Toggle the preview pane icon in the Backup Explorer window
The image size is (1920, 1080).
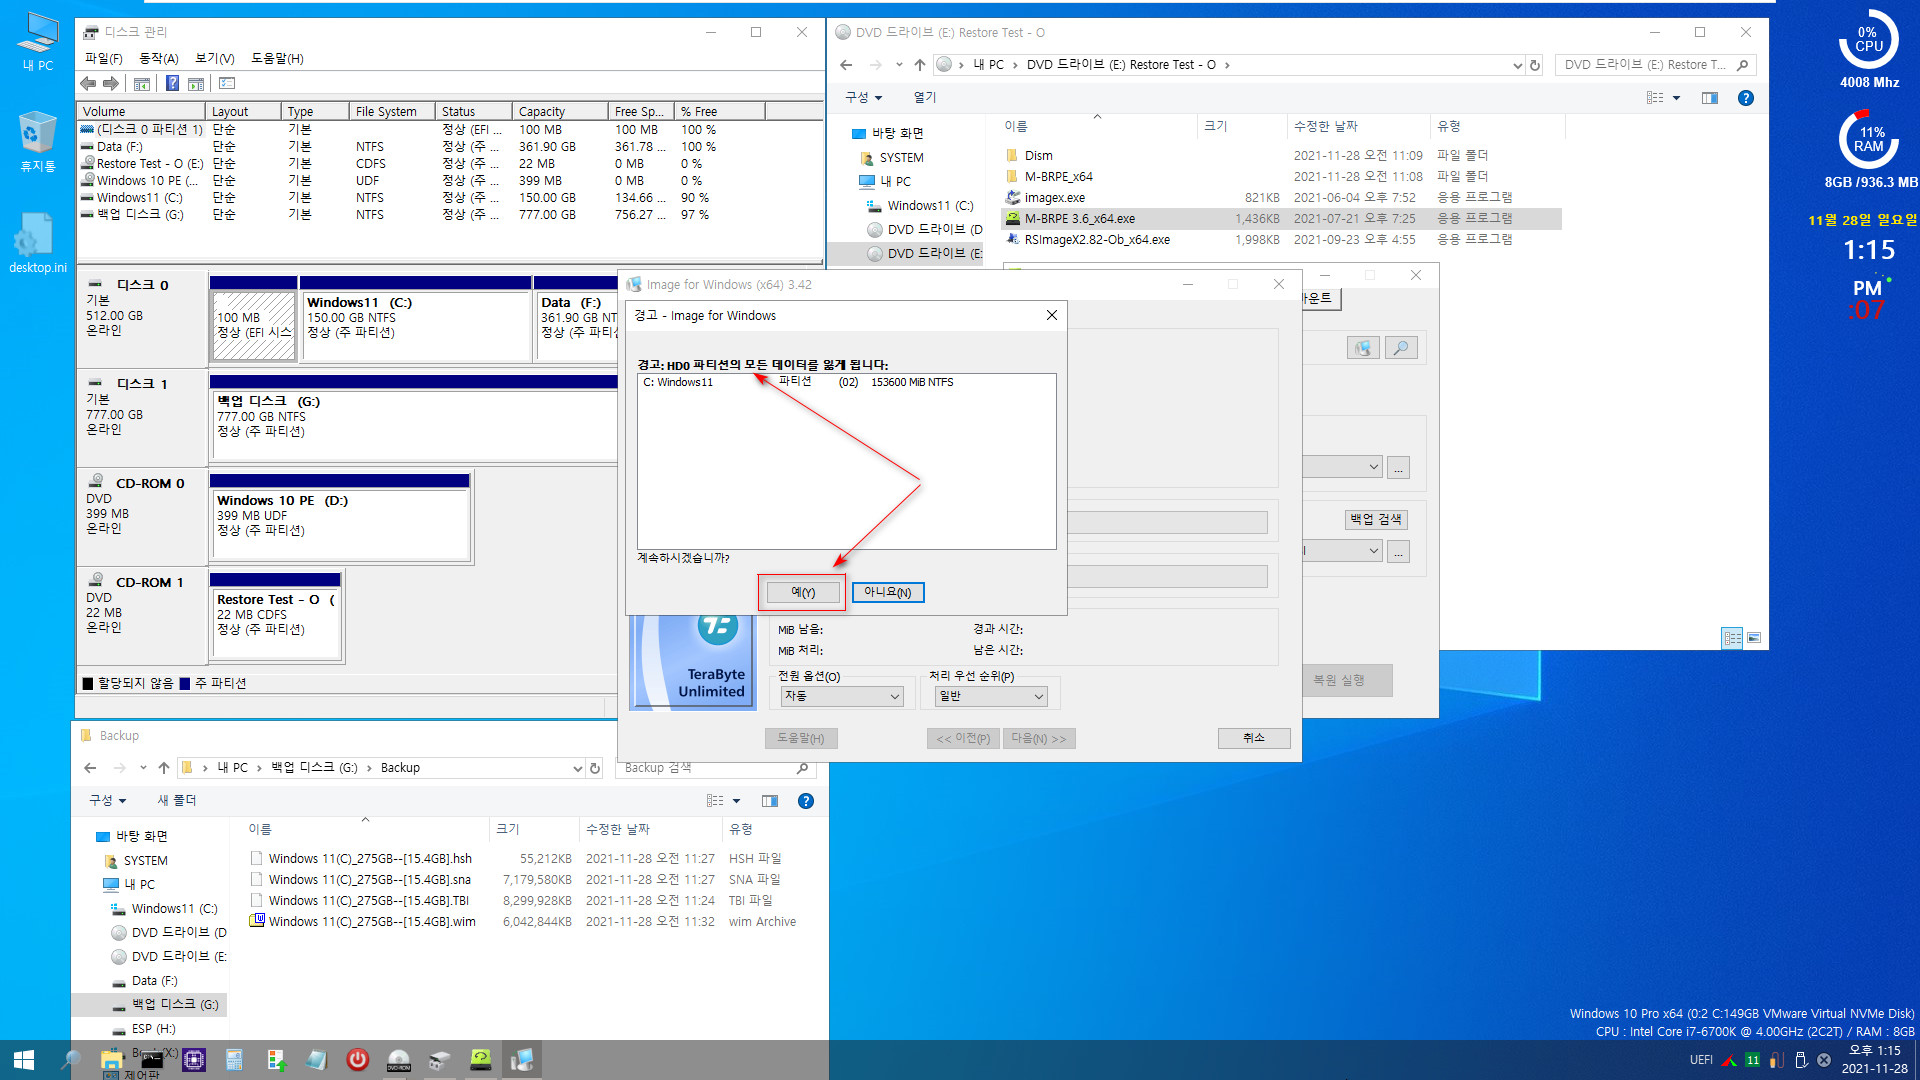pyautogui.click(x=770, y=801)
